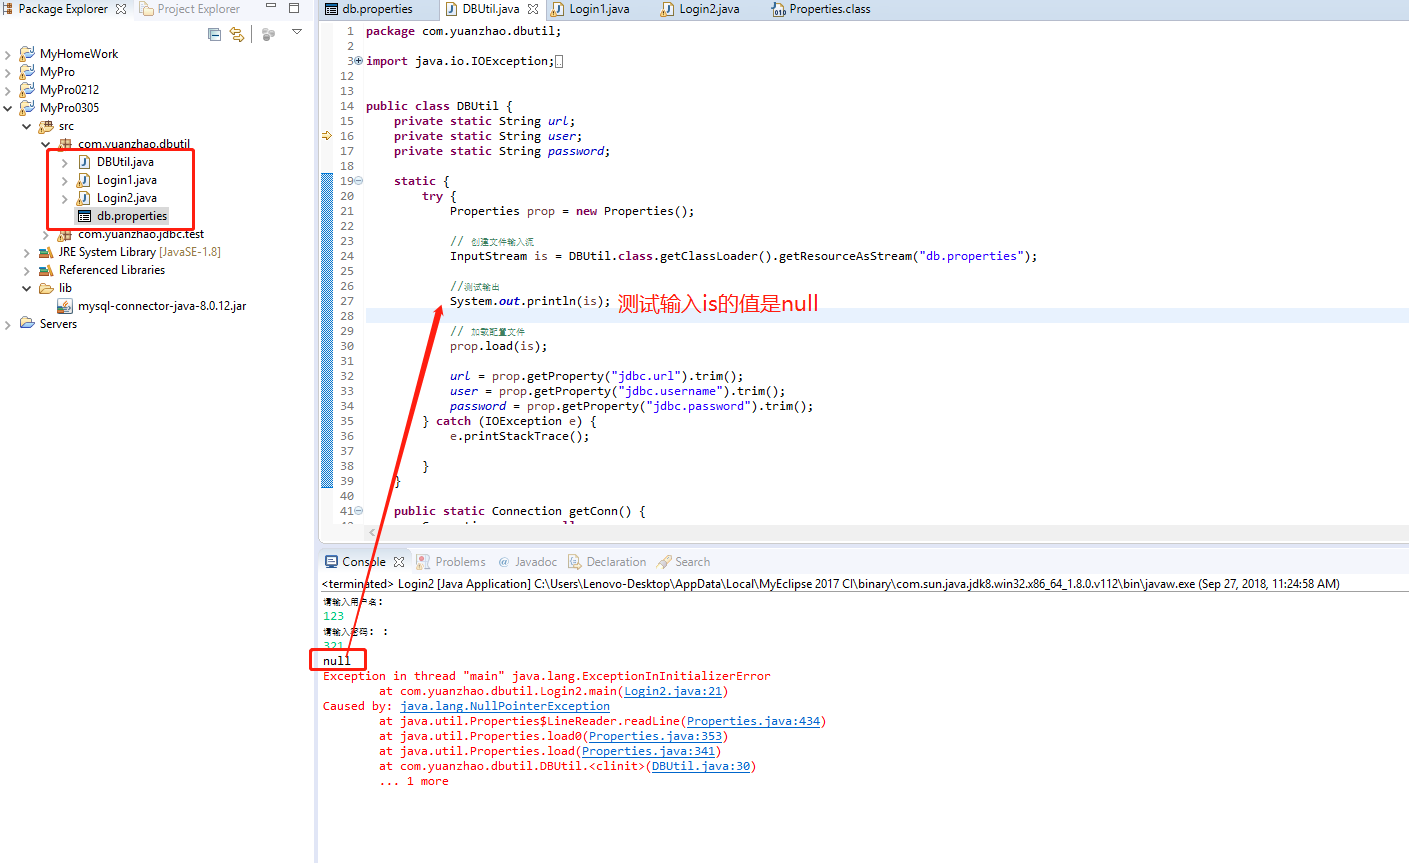Open Properties.java:341 stack link
Image resolution: width=1409 pixels, height=863 pixels.
pos(648,751)
